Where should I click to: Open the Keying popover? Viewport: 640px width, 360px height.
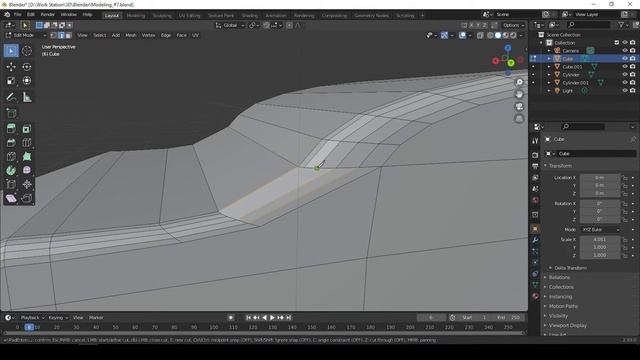pos(58,318)
